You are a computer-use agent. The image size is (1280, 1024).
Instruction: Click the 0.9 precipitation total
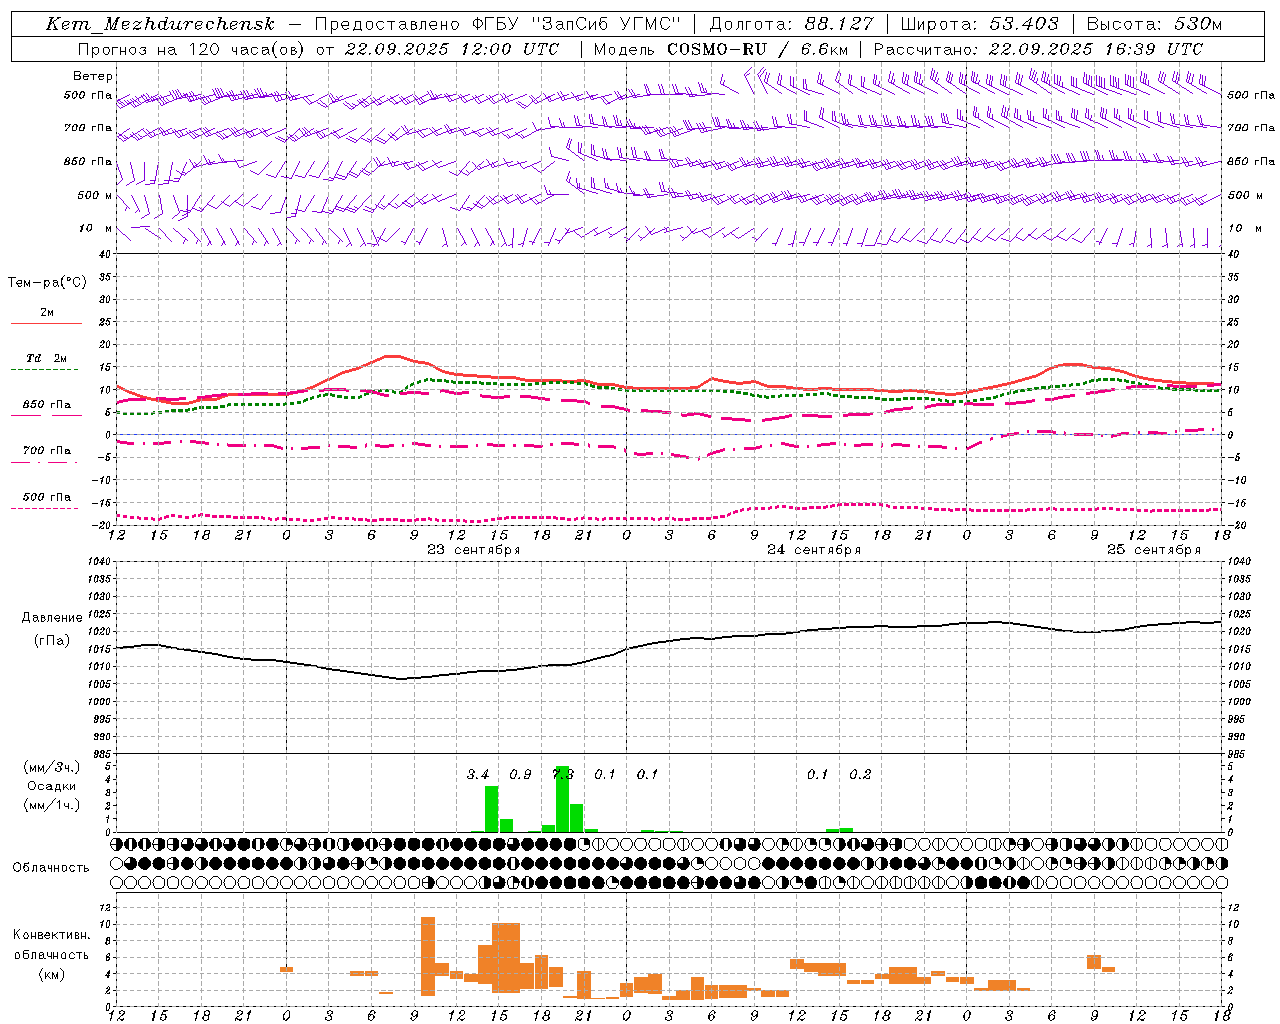[520, 775]
